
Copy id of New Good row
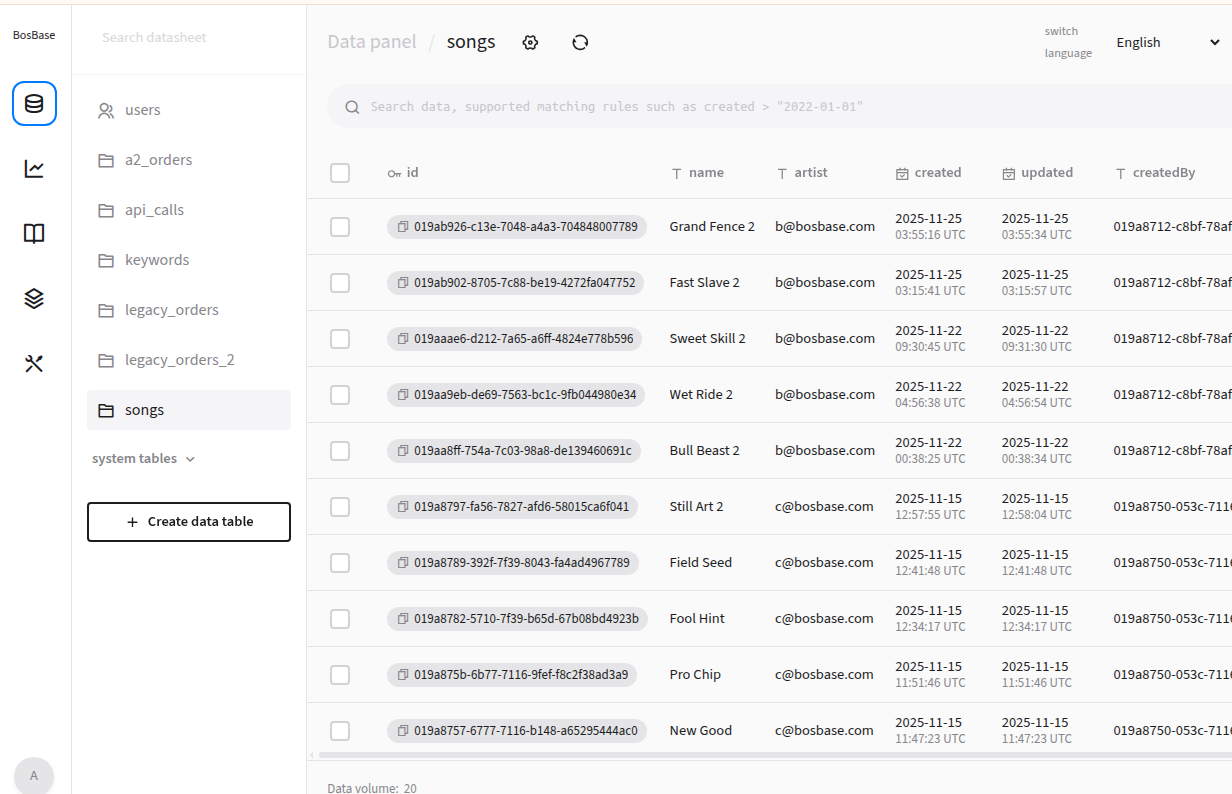click(403, 731)
